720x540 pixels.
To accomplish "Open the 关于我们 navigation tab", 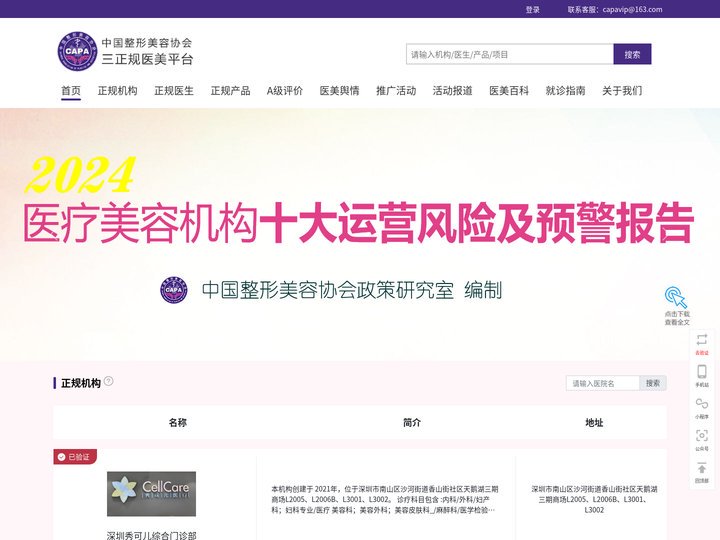I will click(622, 91).
